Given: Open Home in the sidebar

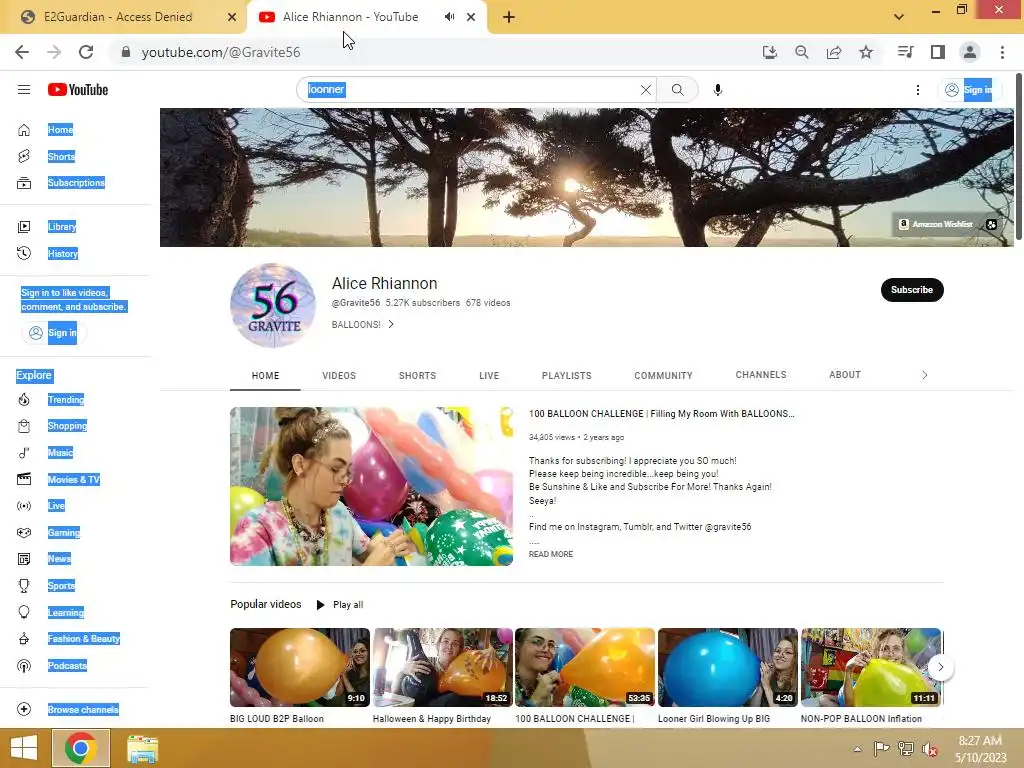Looking at the screenshot, I should coord(60,129).
